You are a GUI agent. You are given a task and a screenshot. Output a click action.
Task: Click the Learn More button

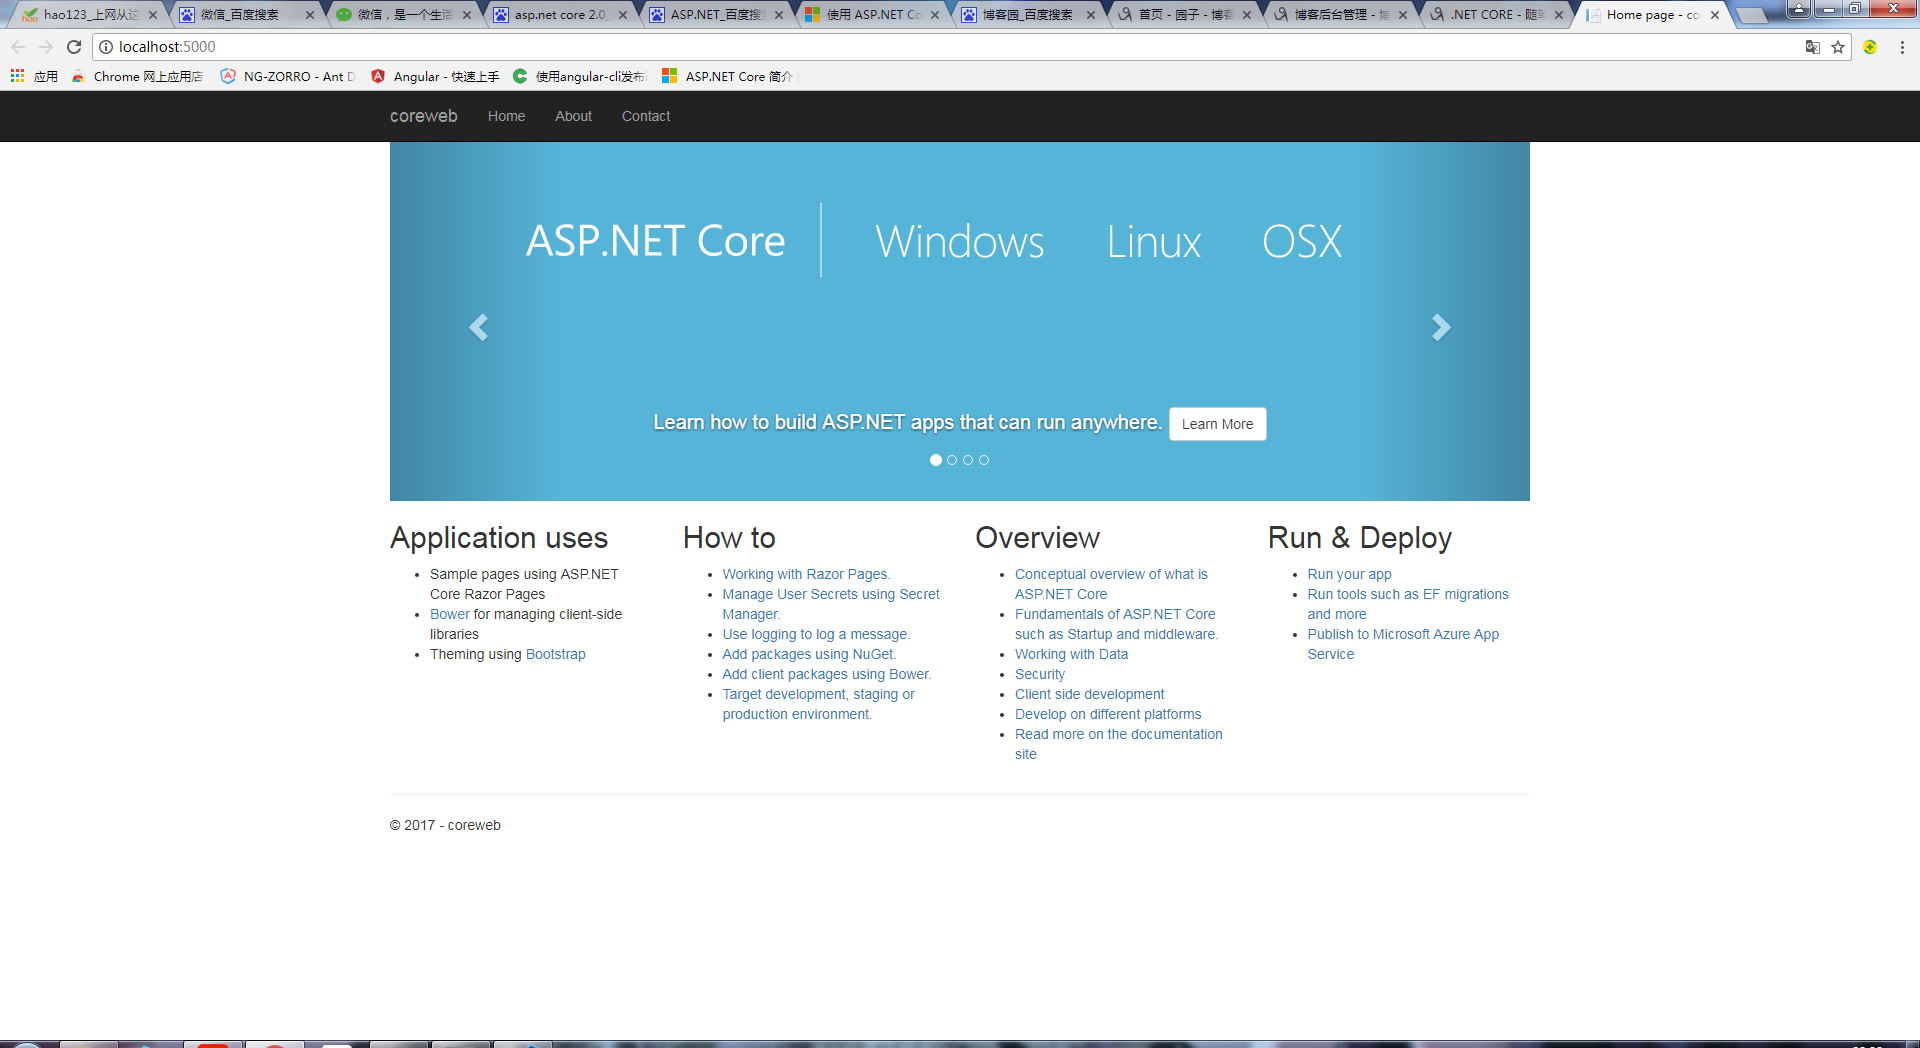[x=1217, y=424]
